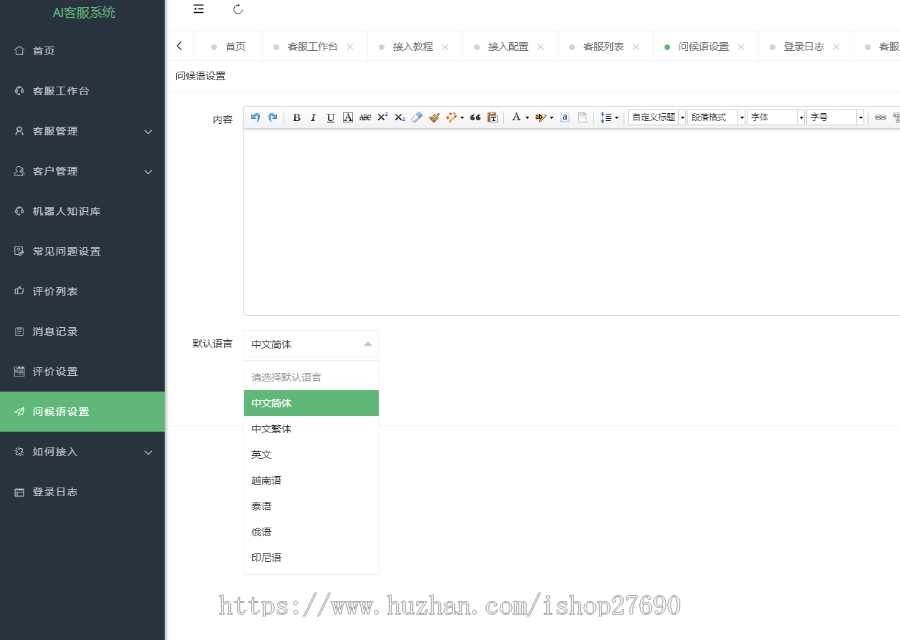Click inside the 内容 editor text area

click(x=572, y=222)
